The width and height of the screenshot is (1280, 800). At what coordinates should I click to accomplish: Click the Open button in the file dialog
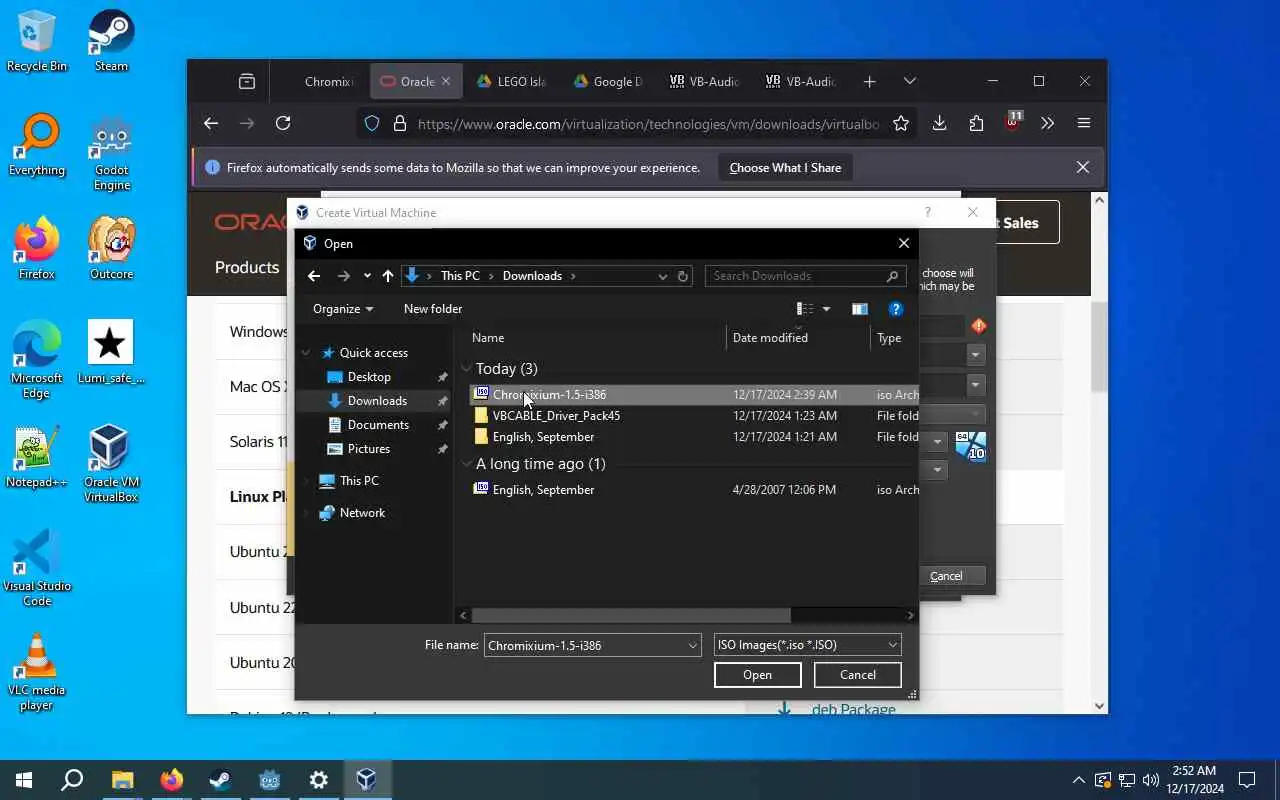point(757,675)
